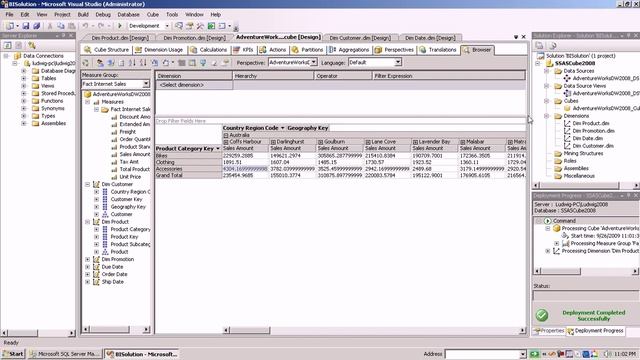Click the Cubes folder icon in Solution Explorer
The height and width of the screenshot is (360, 640).
(558, 101)
